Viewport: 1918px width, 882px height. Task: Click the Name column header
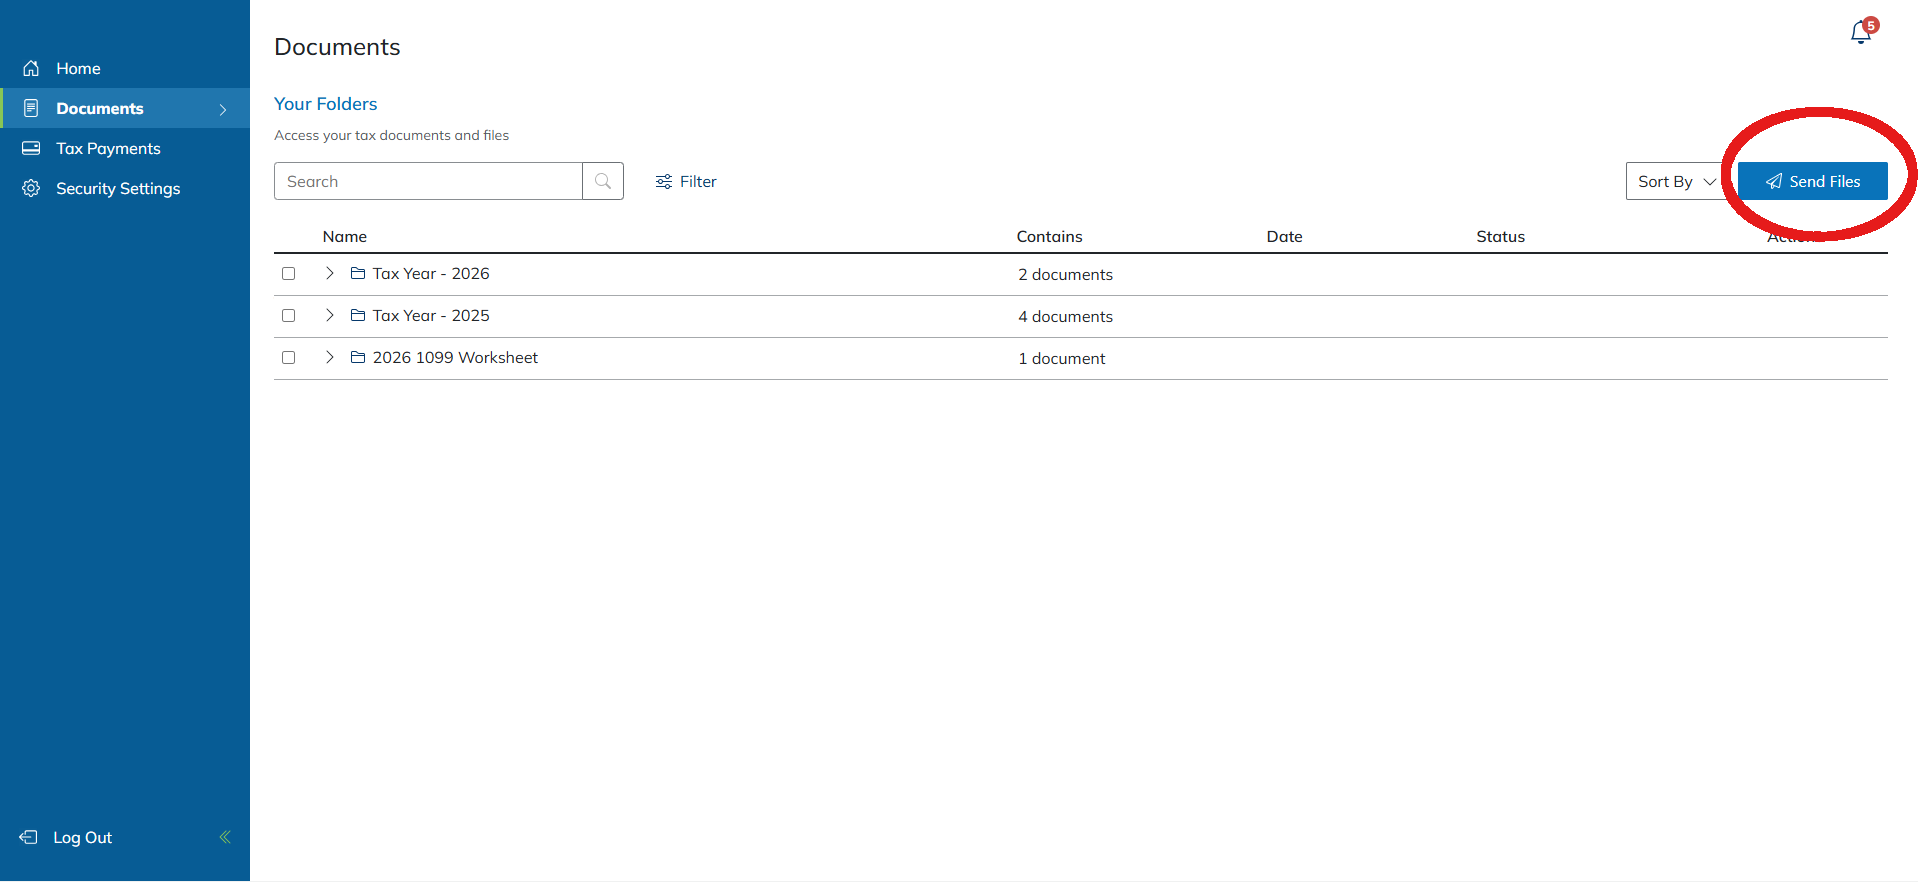click(x=345, y=236)
